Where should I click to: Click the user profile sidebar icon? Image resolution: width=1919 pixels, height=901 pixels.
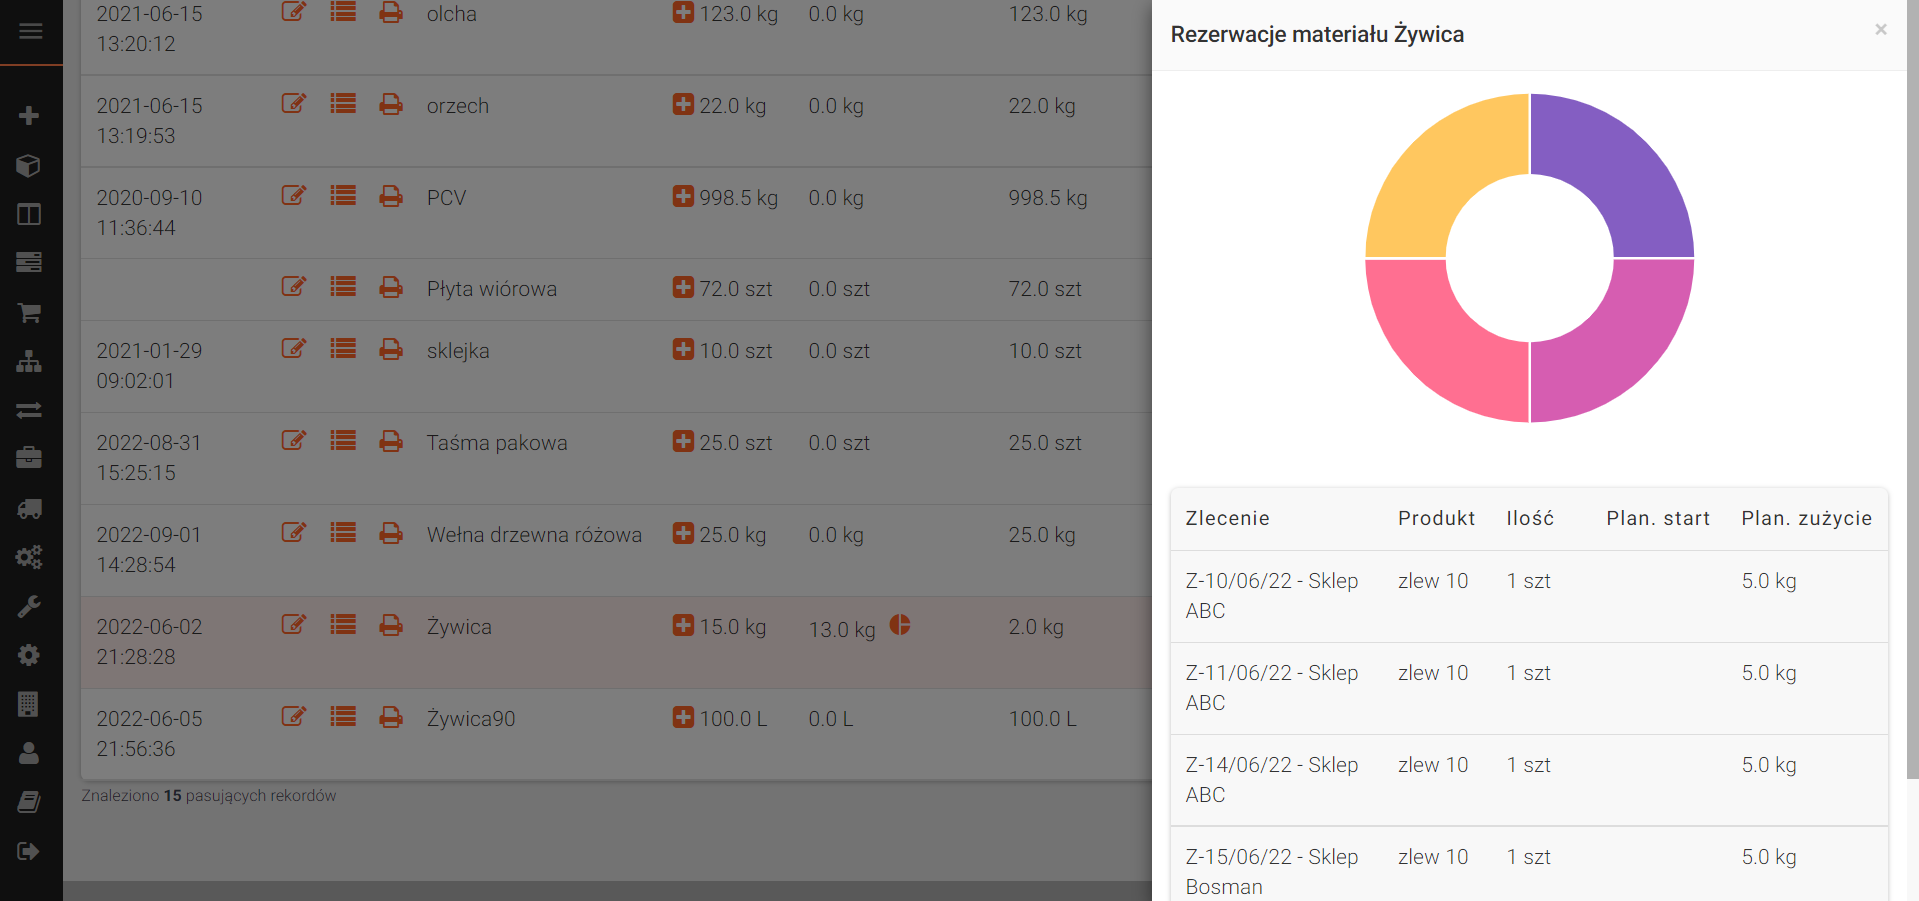pyautogui.click(x=29, y=753)
